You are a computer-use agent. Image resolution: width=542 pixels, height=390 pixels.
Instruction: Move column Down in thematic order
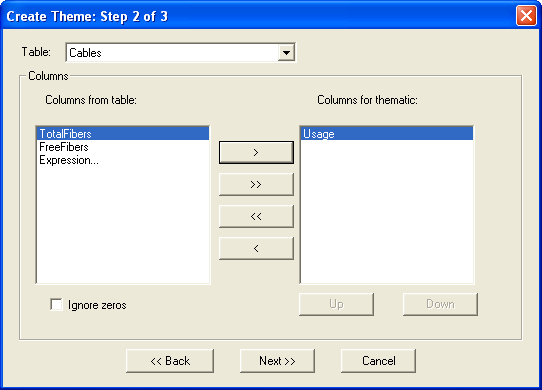click(440, 304)
